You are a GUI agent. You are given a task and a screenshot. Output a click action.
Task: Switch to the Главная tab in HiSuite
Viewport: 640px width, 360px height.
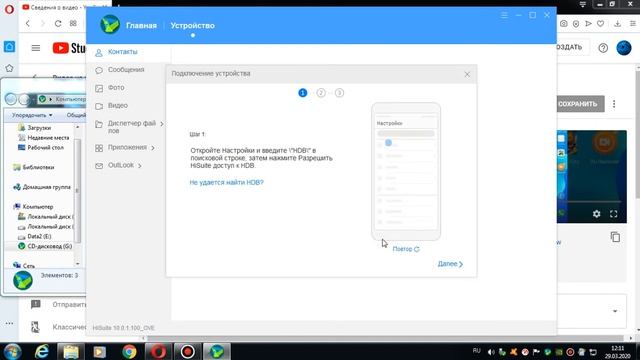141,25
